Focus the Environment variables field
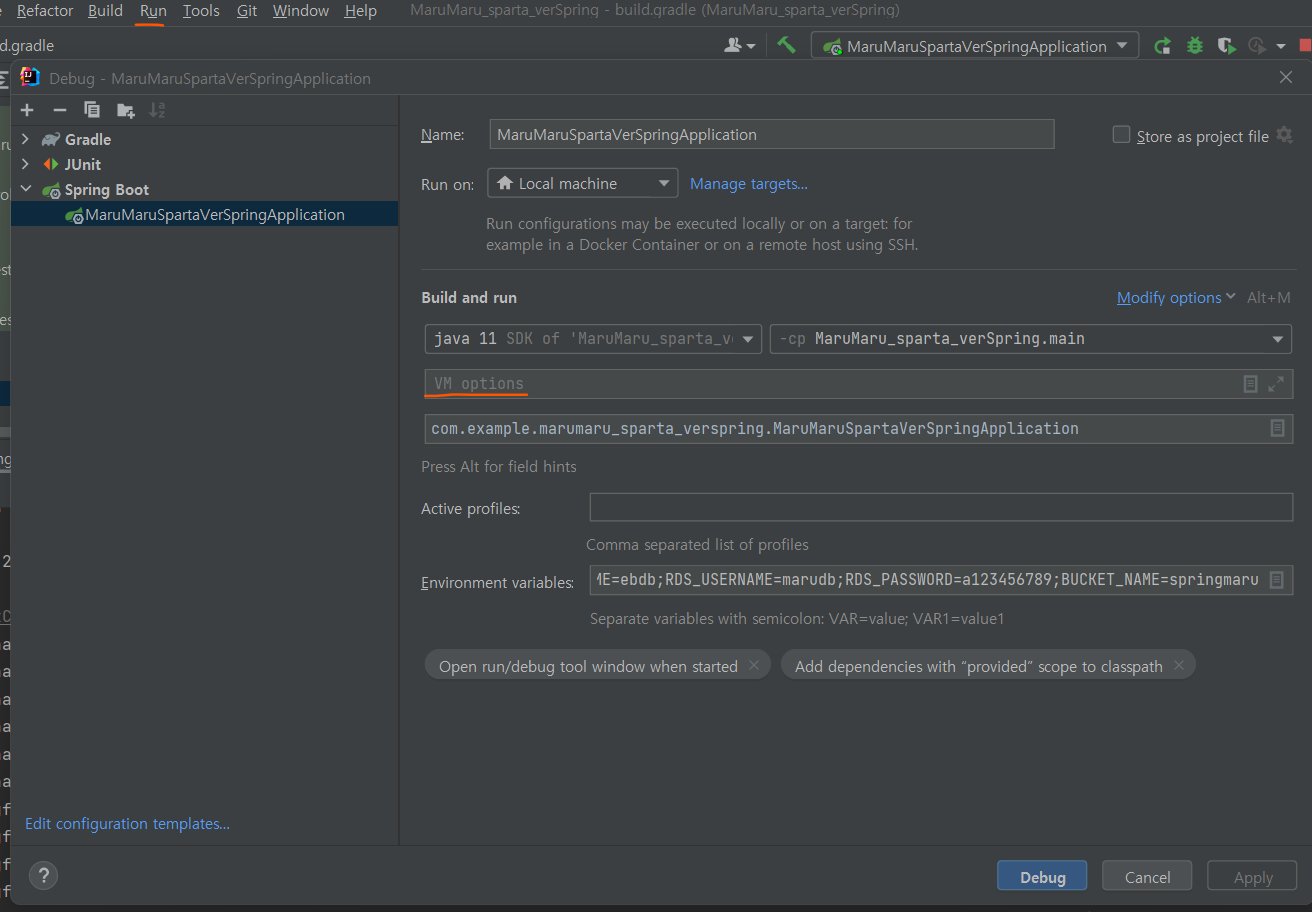 tap(941, 580)
